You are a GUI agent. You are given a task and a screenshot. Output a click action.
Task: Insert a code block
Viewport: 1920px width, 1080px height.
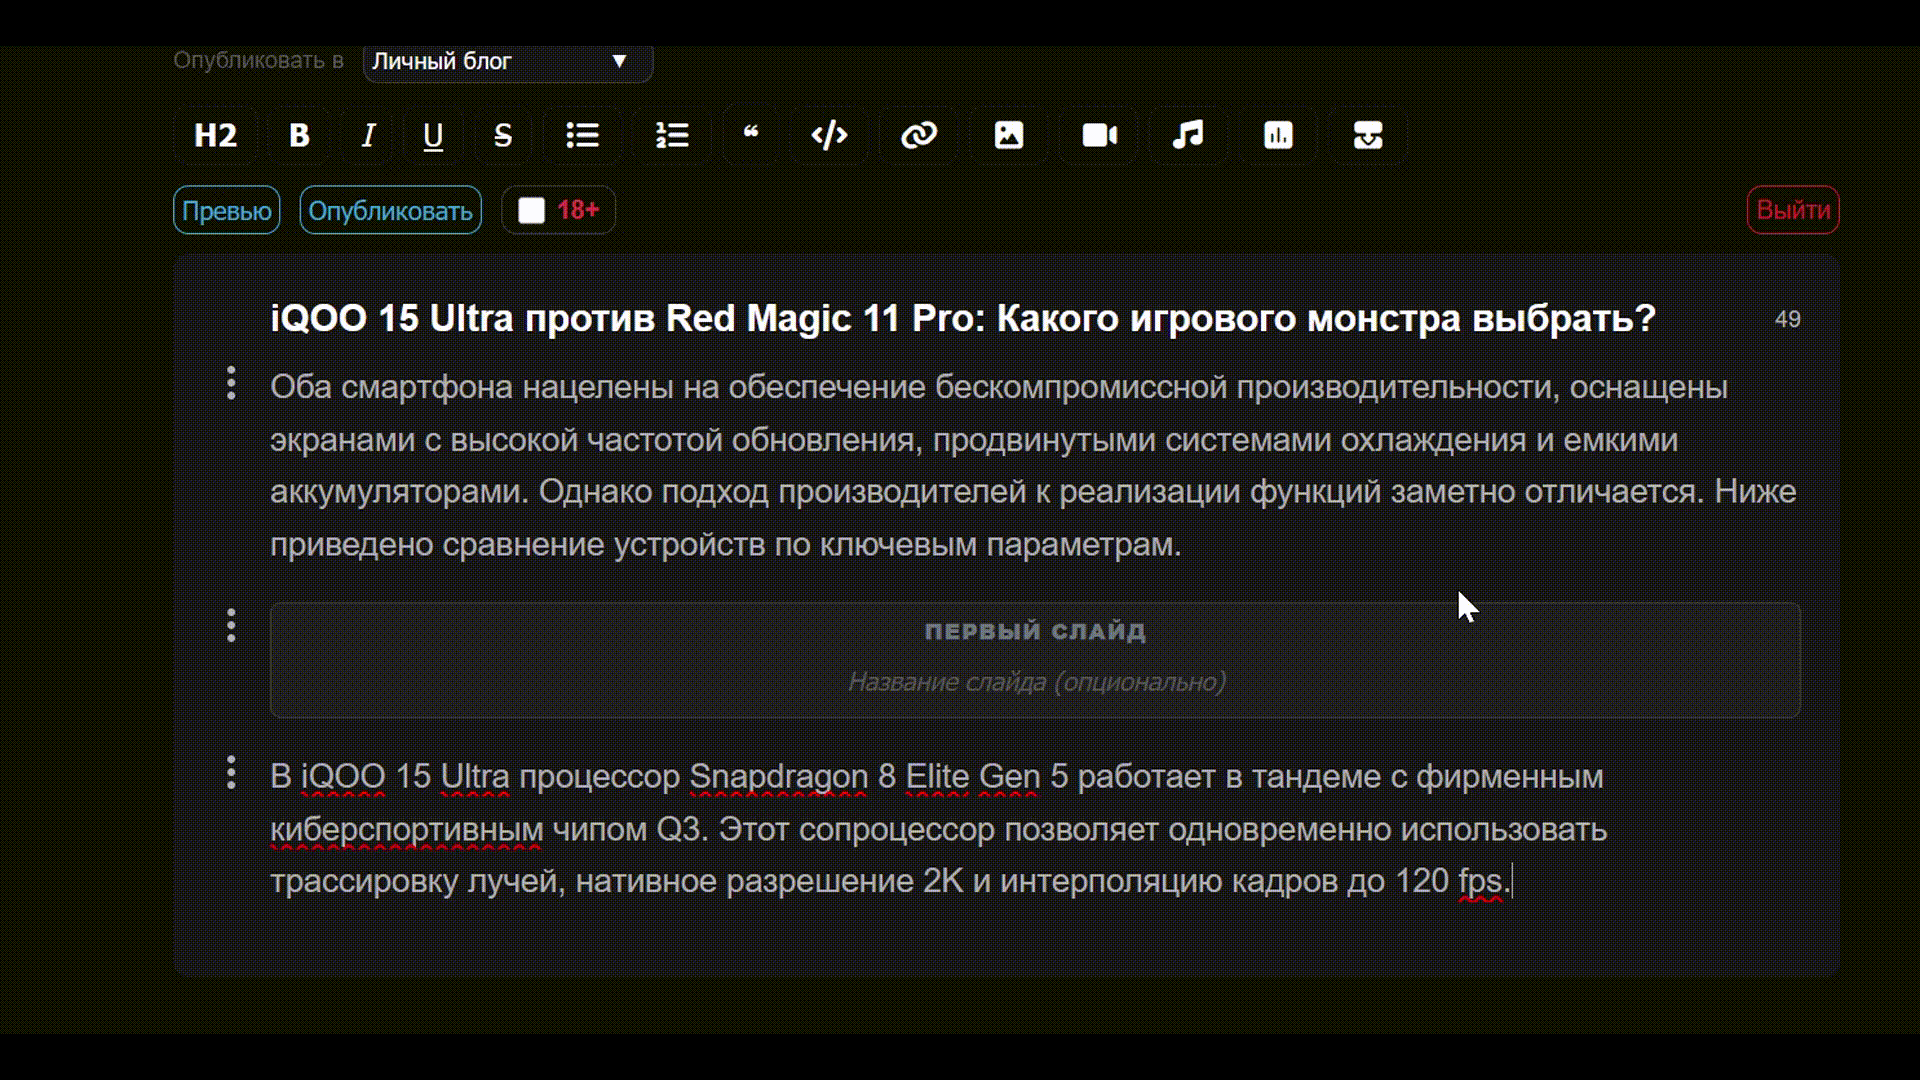click(x=830, y=136)
